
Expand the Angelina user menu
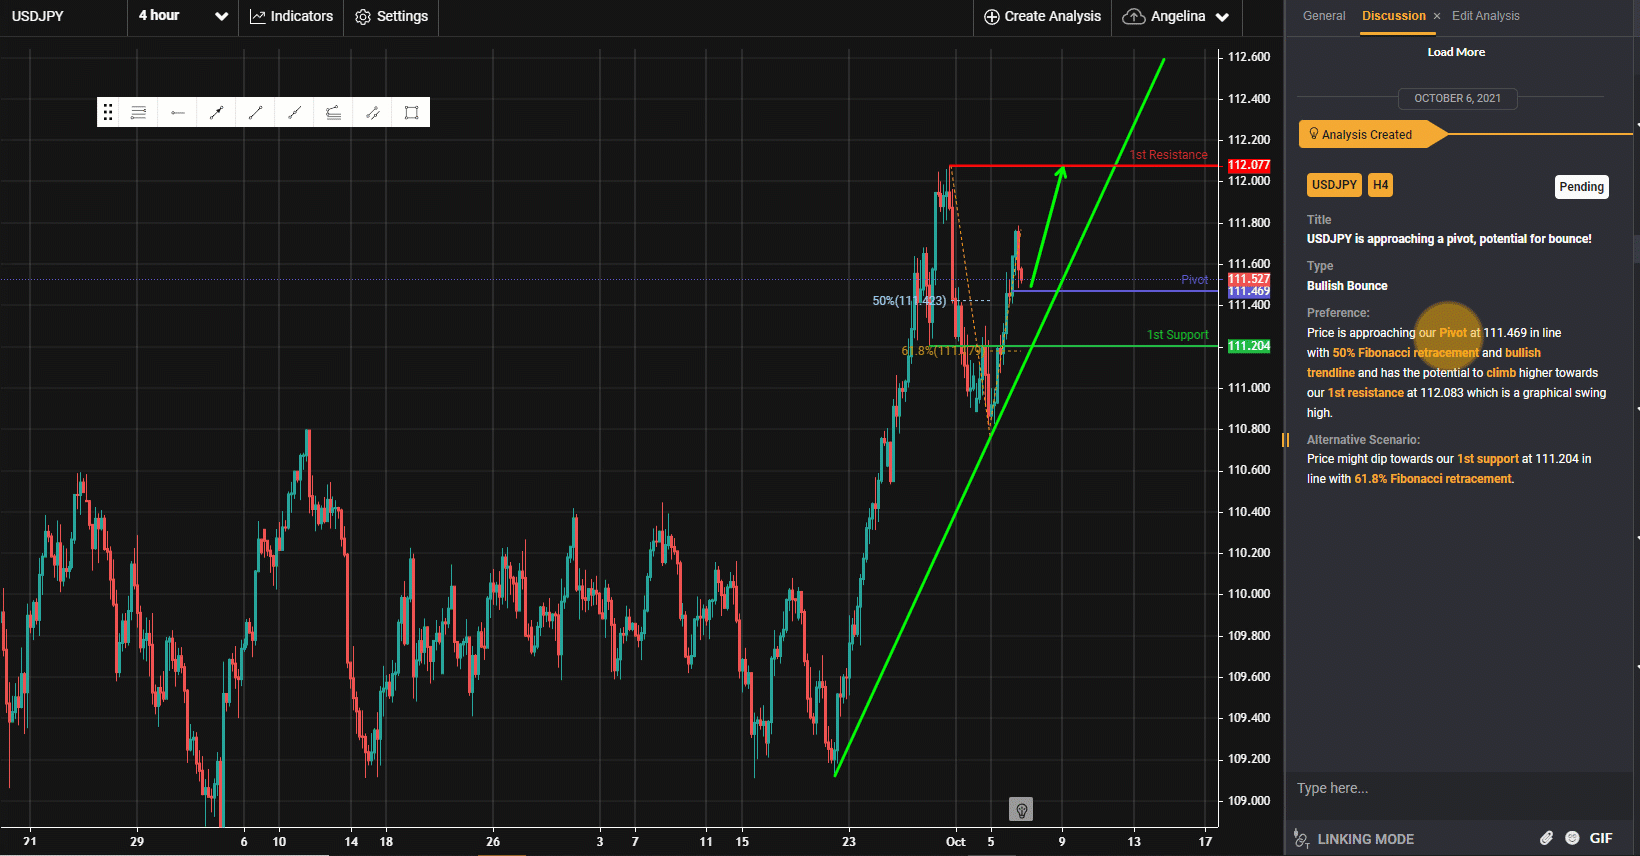point(1177,16)
